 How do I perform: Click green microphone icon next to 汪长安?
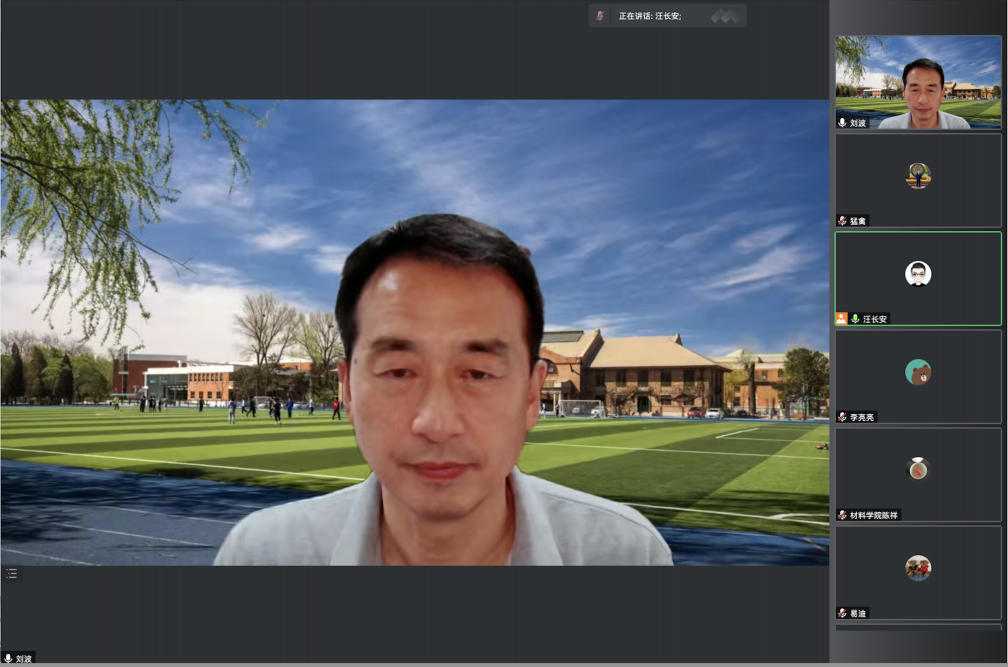point(855,319)
